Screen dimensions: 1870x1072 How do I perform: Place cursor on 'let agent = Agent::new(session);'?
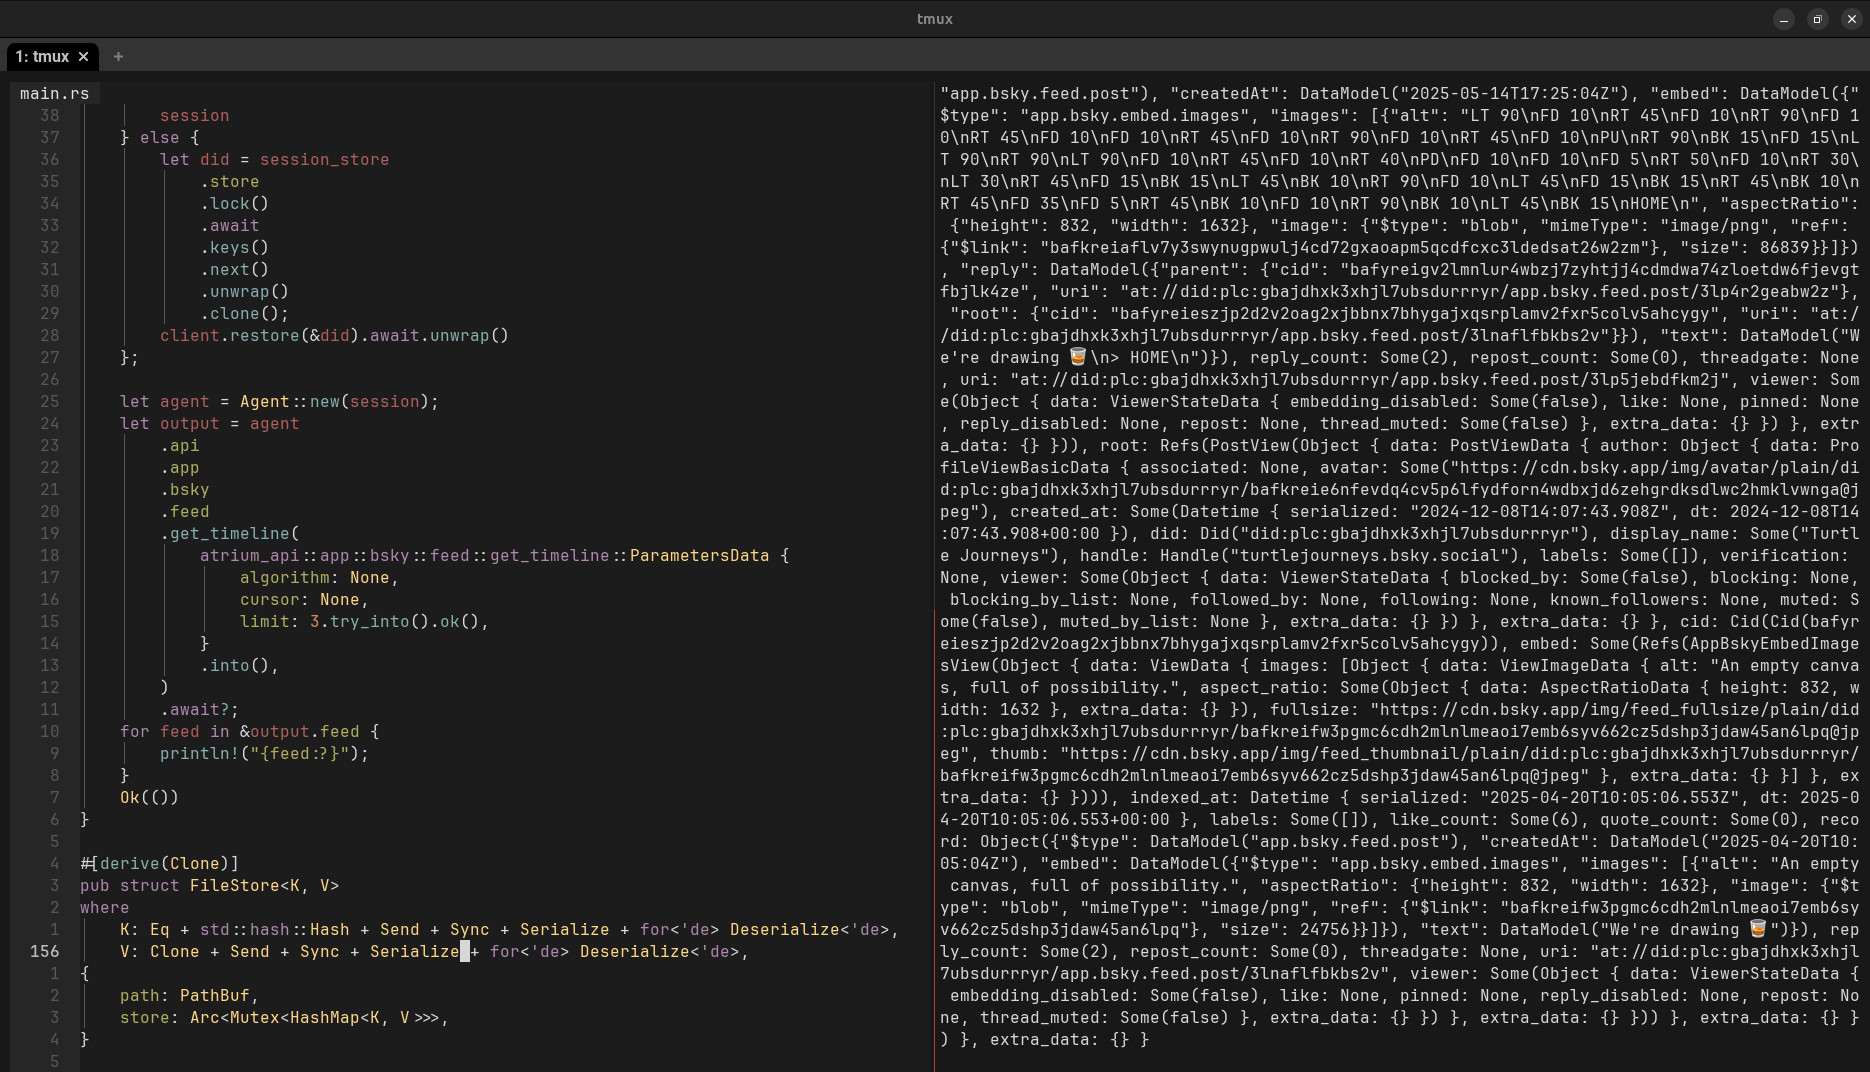point(279,401)
